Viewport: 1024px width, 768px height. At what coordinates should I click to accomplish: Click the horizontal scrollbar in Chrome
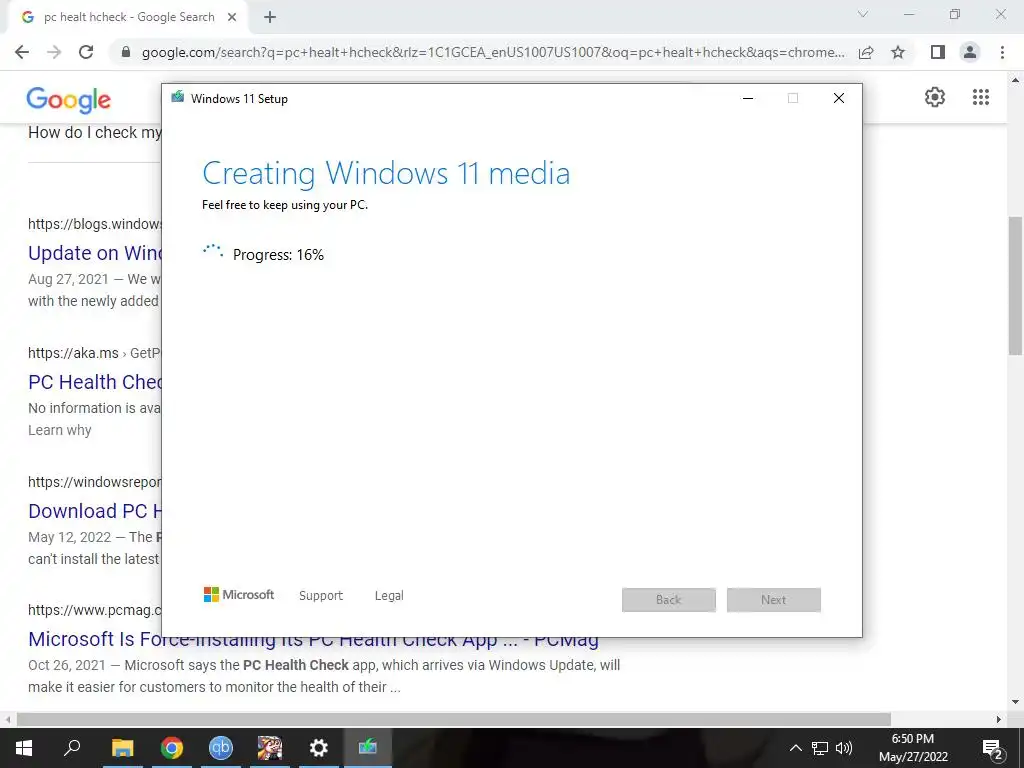pos(454,719)
